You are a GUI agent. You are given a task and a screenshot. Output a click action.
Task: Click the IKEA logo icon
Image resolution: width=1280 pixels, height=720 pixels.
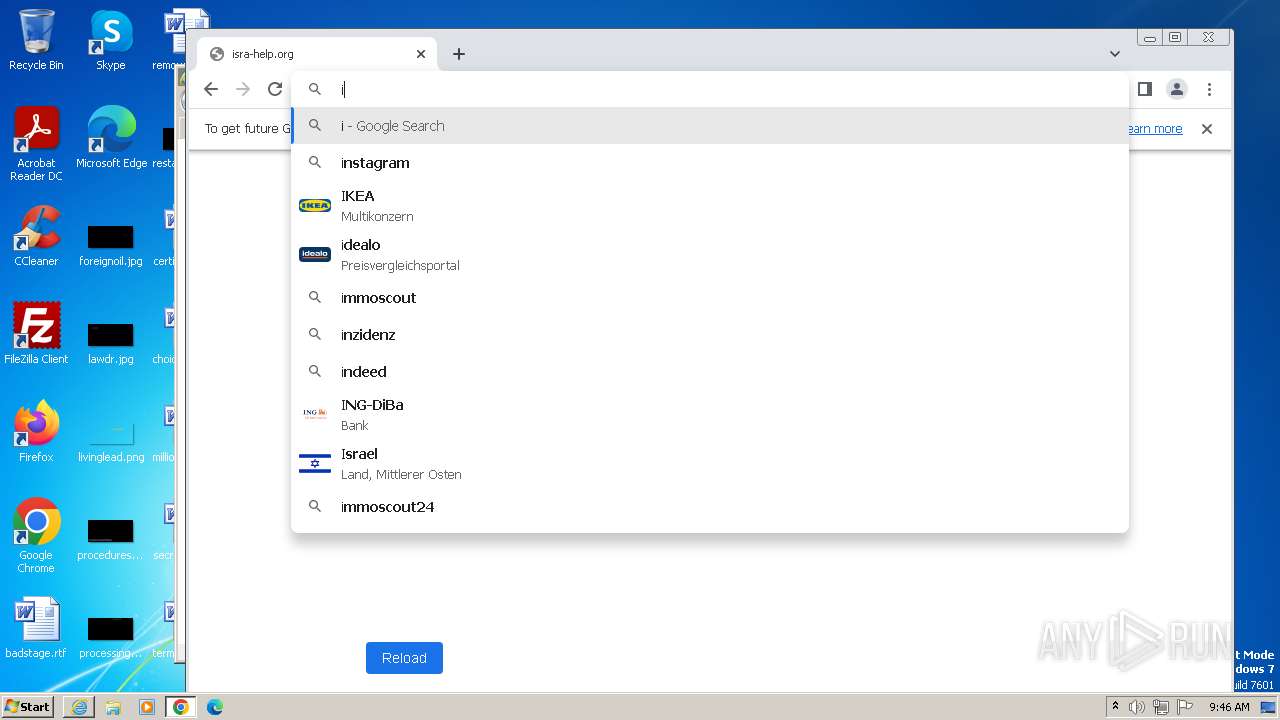click(315, 205)
